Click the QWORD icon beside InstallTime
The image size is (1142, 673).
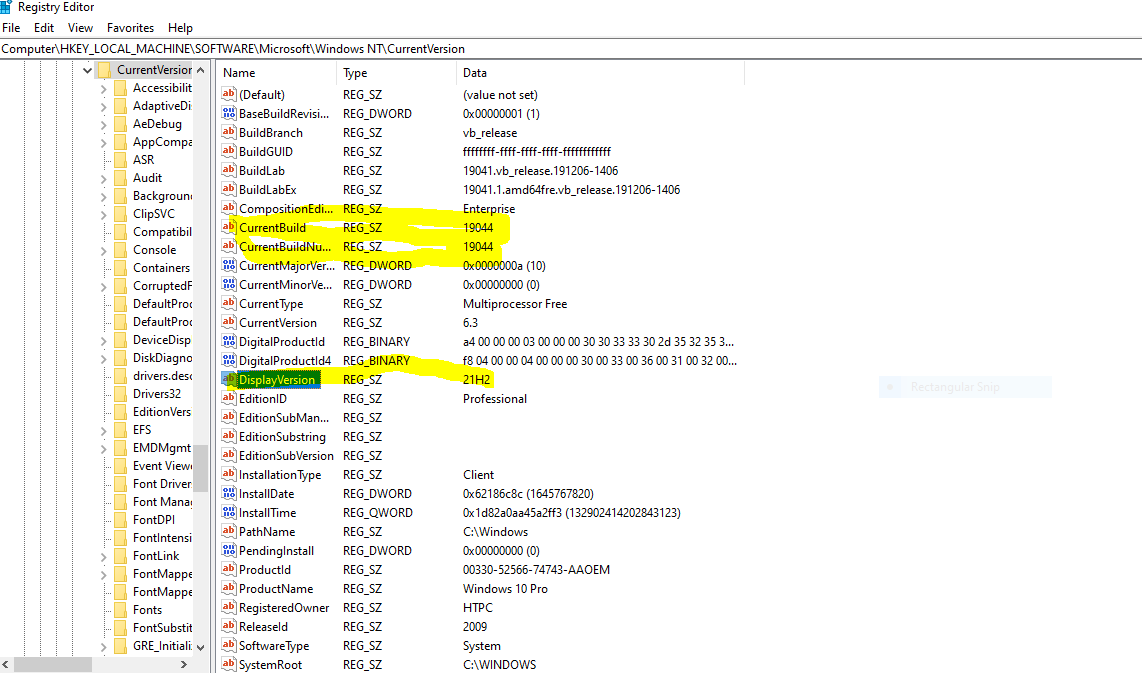click(228, 512)
